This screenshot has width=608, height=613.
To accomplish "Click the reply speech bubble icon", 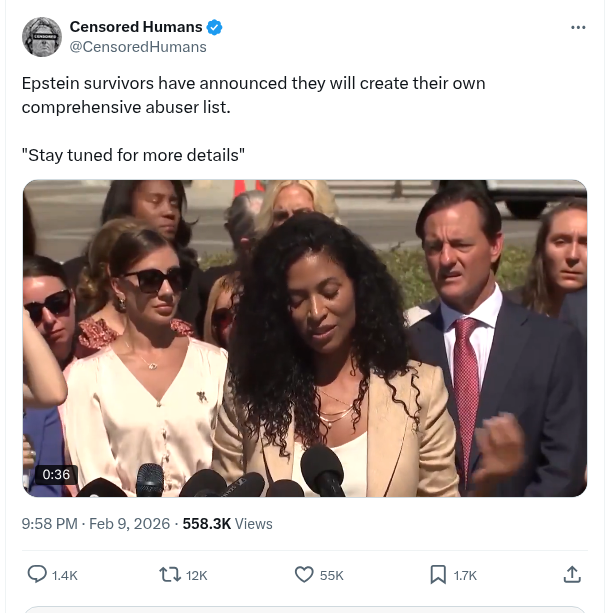I will (x=37, y=574).
